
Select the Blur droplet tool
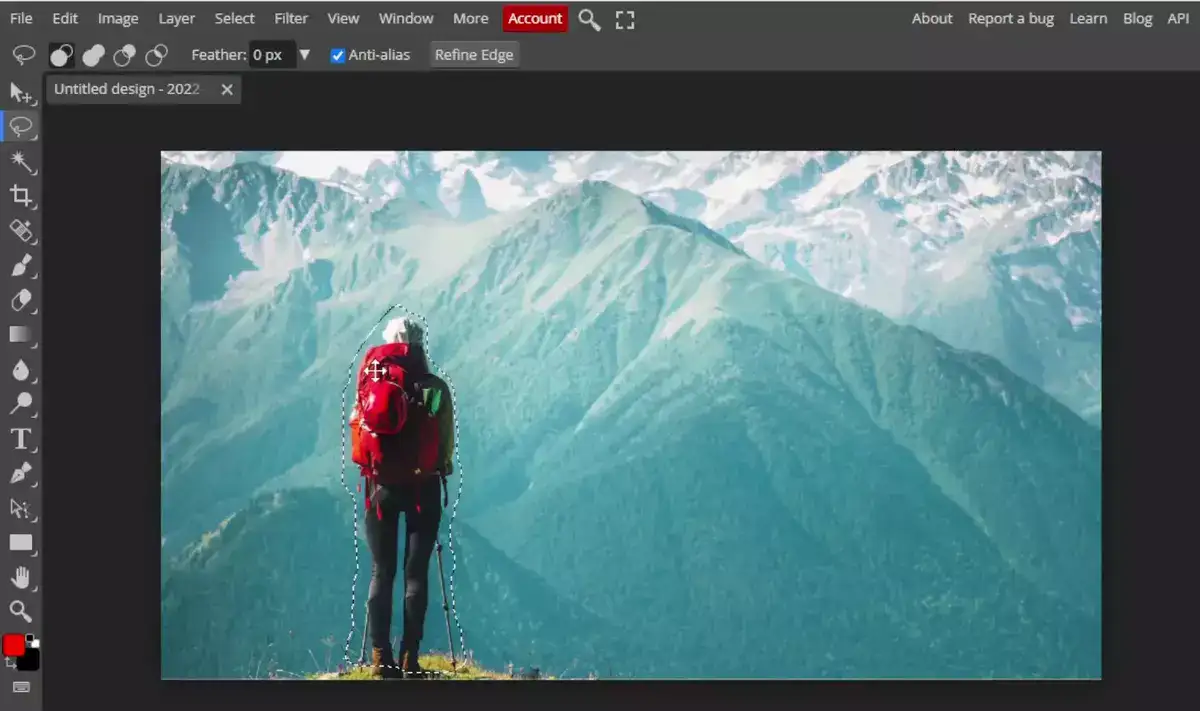tap(21, 370)
